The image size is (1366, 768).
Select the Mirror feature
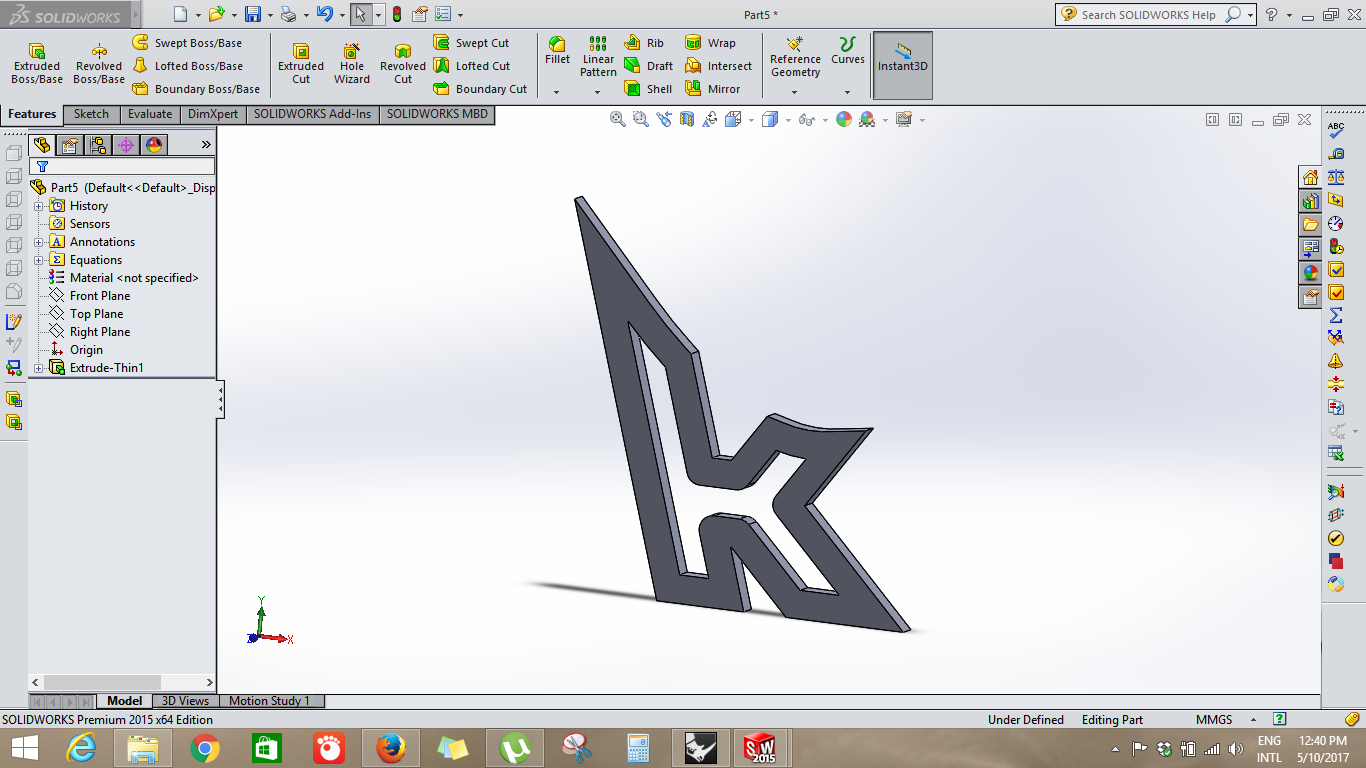[x=712, y=89]
